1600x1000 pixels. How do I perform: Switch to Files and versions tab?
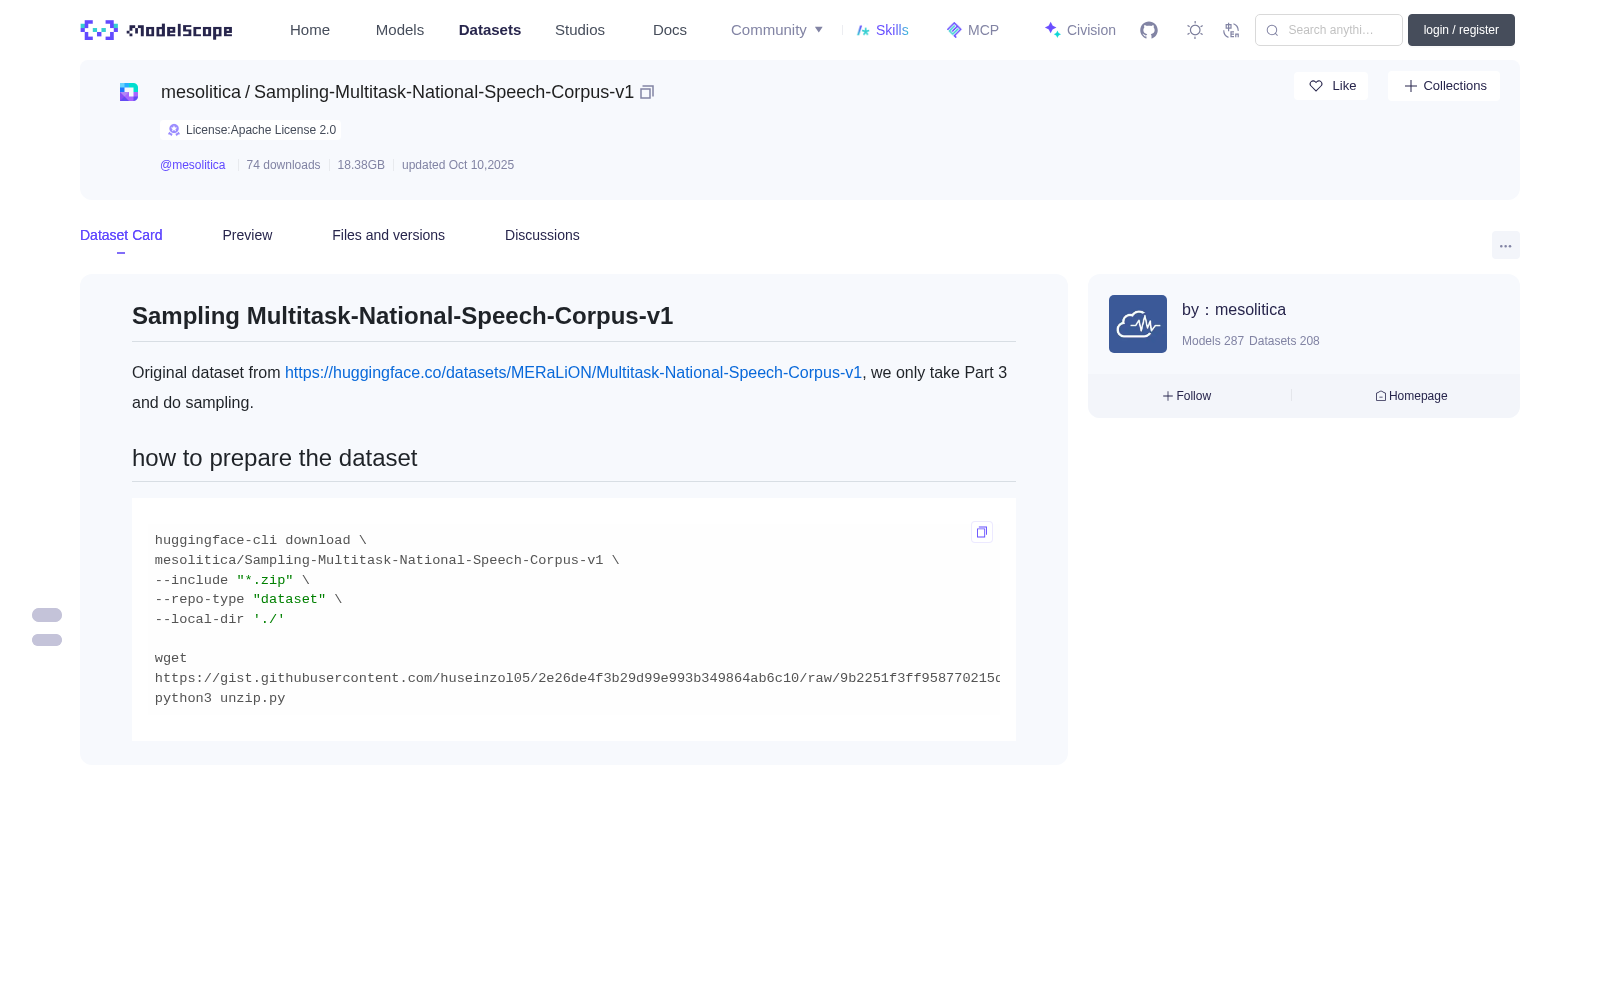(x=388, y=235)
